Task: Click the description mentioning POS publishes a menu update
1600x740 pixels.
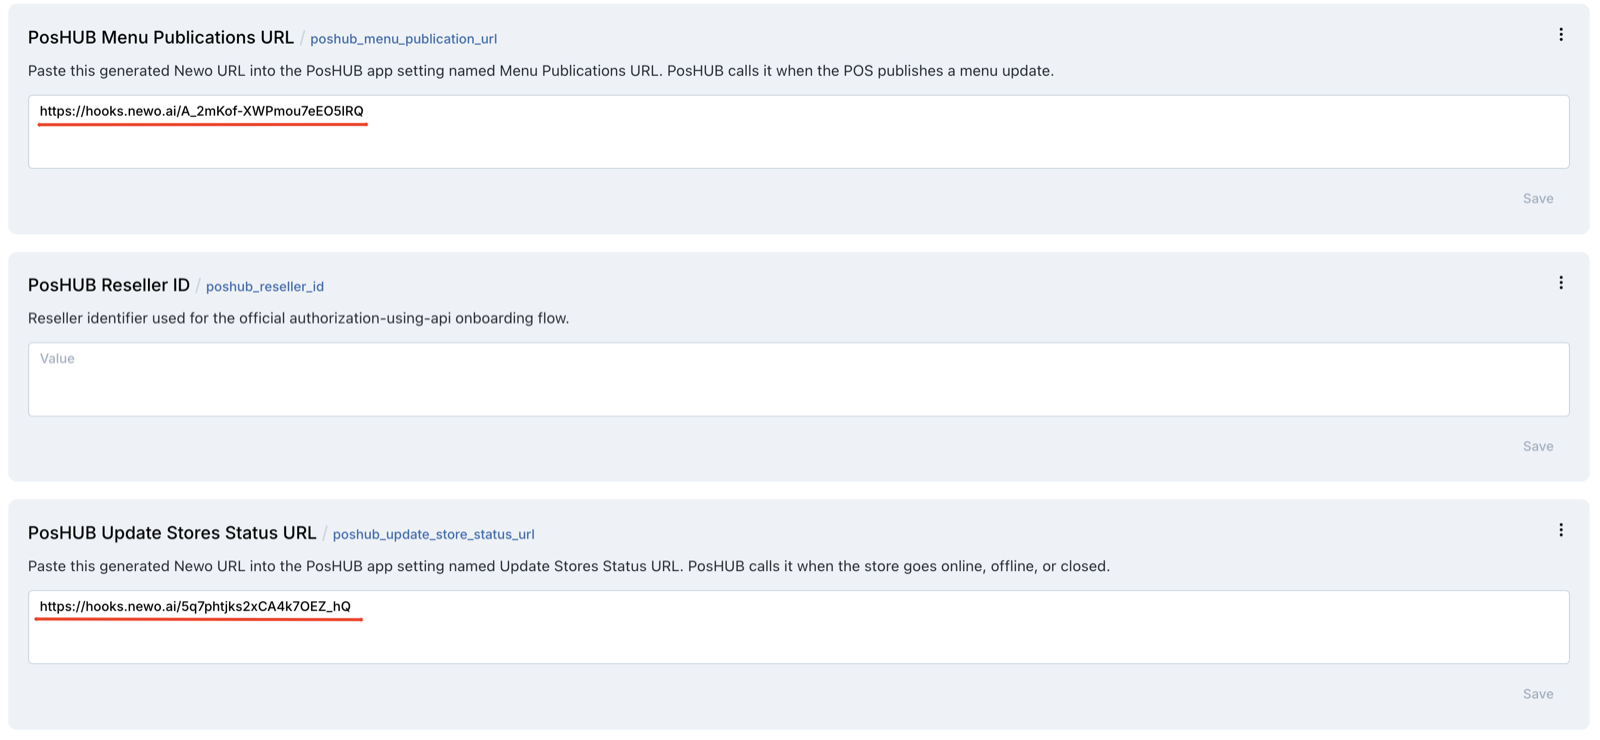Action: [x=541, y=71]
